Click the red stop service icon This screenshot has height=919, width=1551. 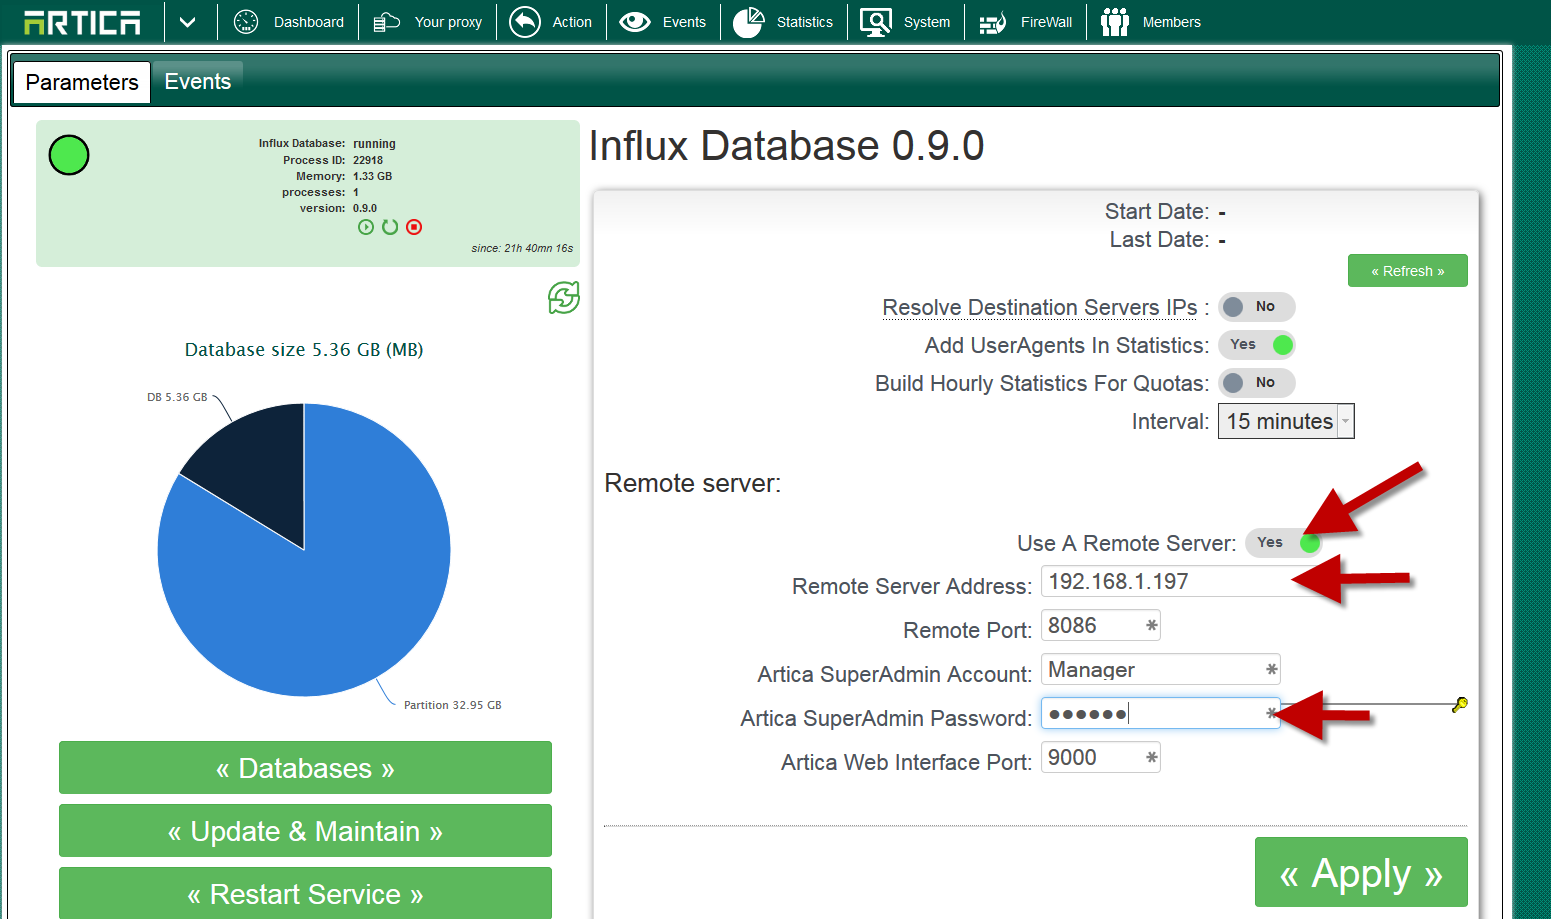click(x=414, y=227)
